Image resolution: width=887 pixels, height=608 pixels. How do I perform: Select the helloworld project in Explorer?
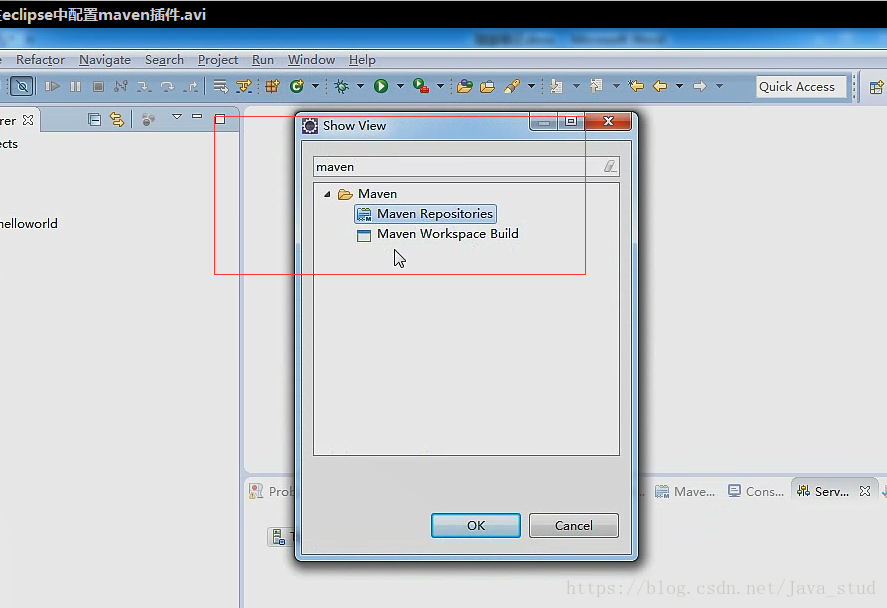(29, 223)
